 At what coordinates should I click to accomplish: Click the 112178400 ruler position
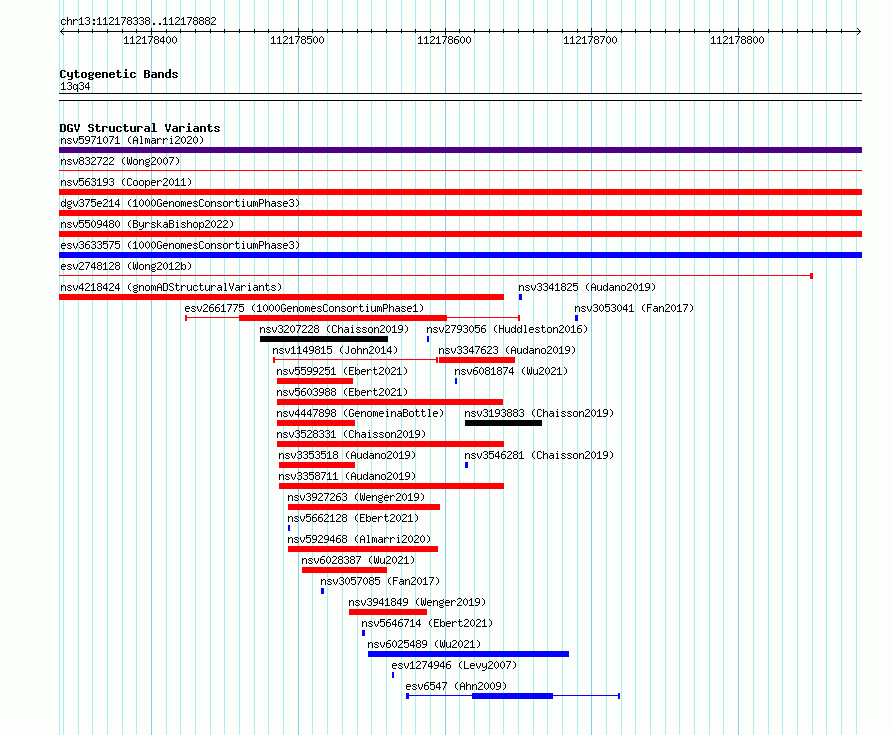click(x=150, y=40)
